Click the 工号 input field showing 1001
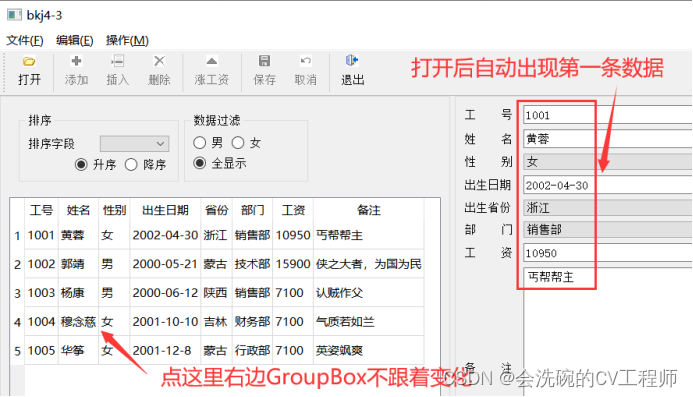693x397 pixels. [x=608, y=115]
